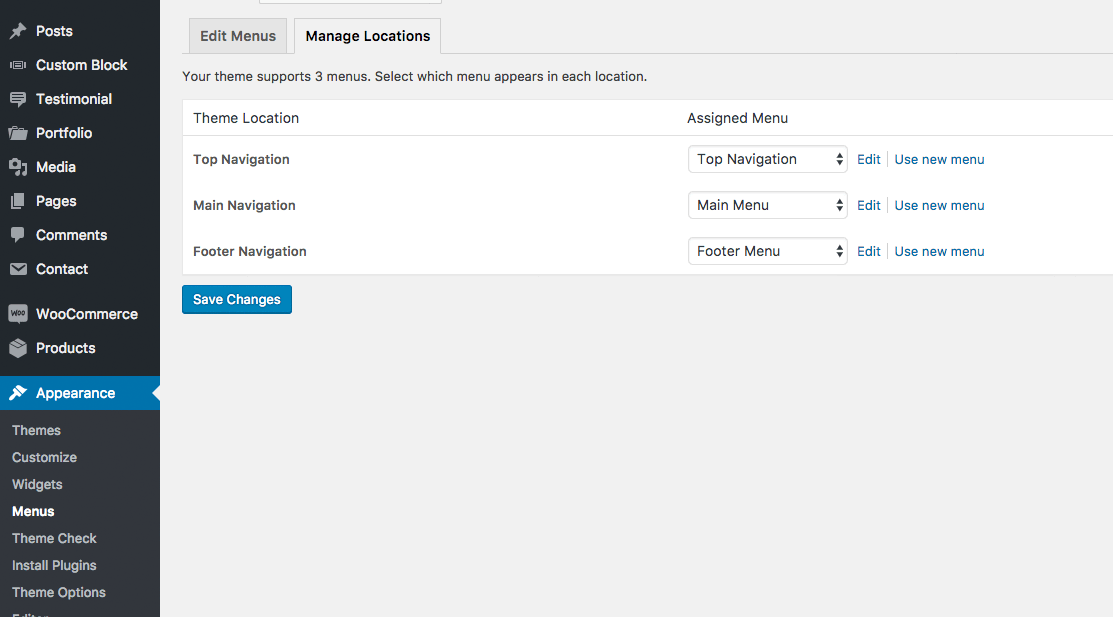Click the Custom Block sidebar icon

click(18, 65)
